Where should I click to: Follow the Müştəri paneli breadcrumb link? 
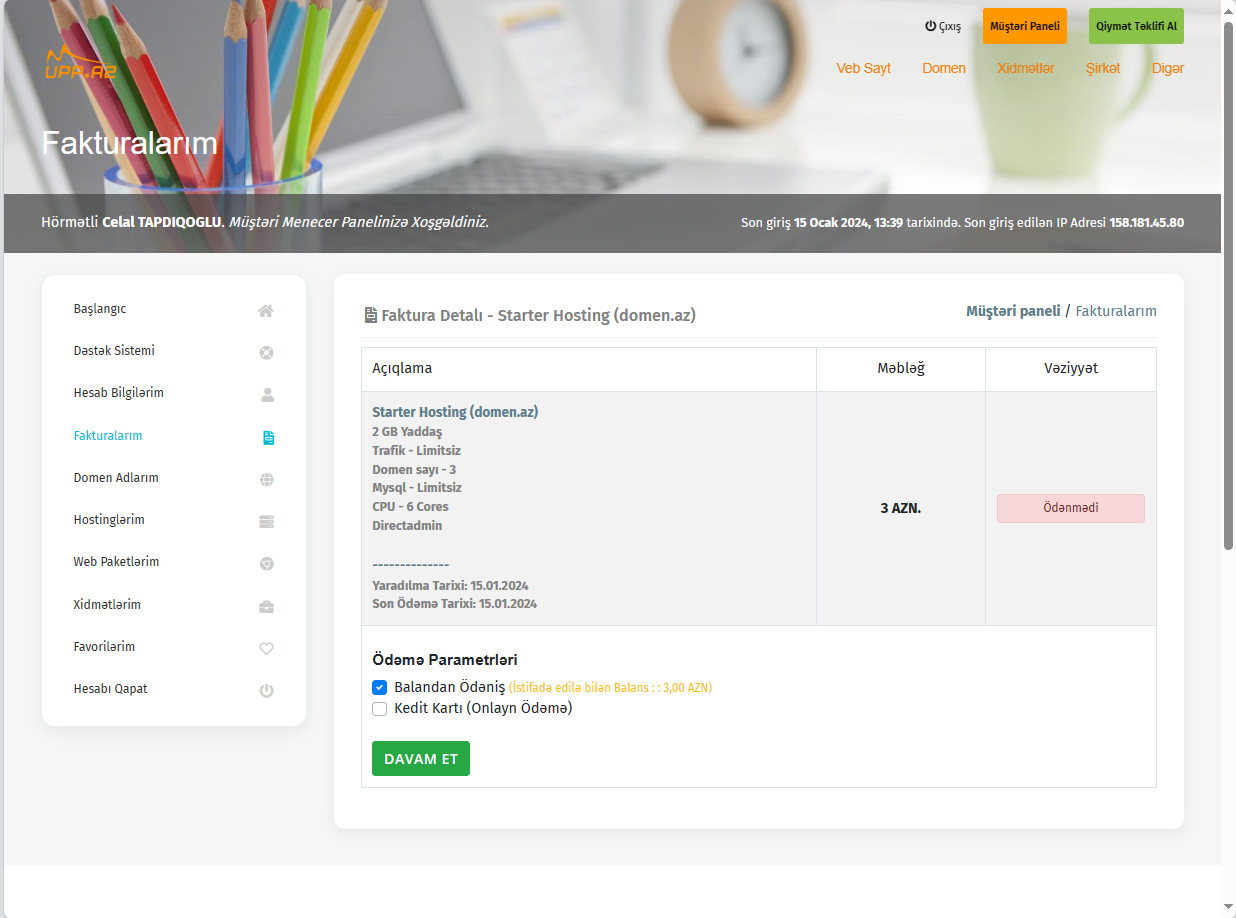(1012, 311)
